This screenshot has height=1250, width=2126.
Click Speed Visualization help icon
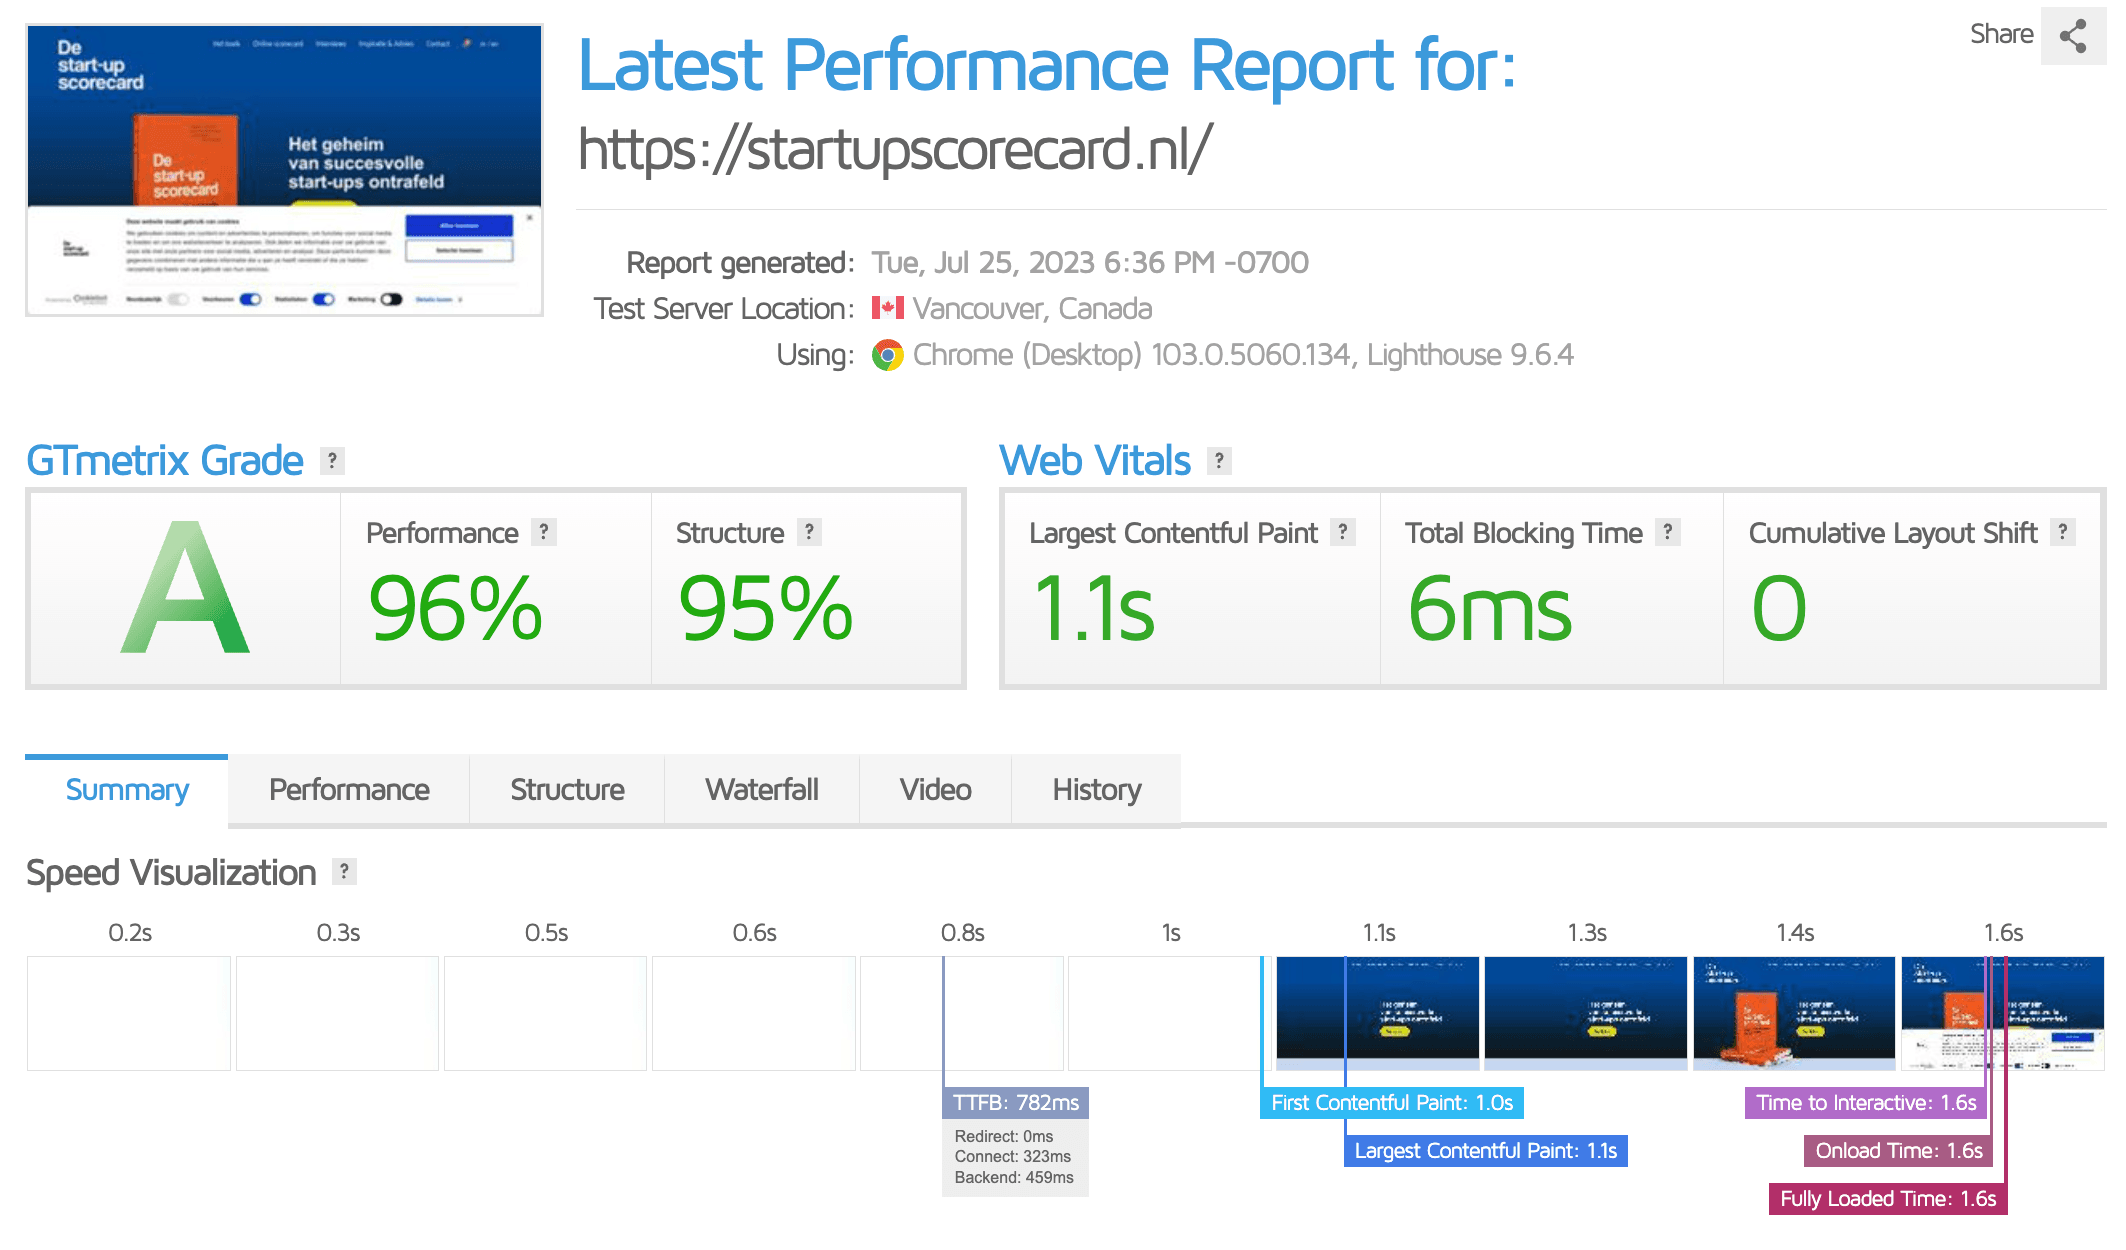coord(344,871)
